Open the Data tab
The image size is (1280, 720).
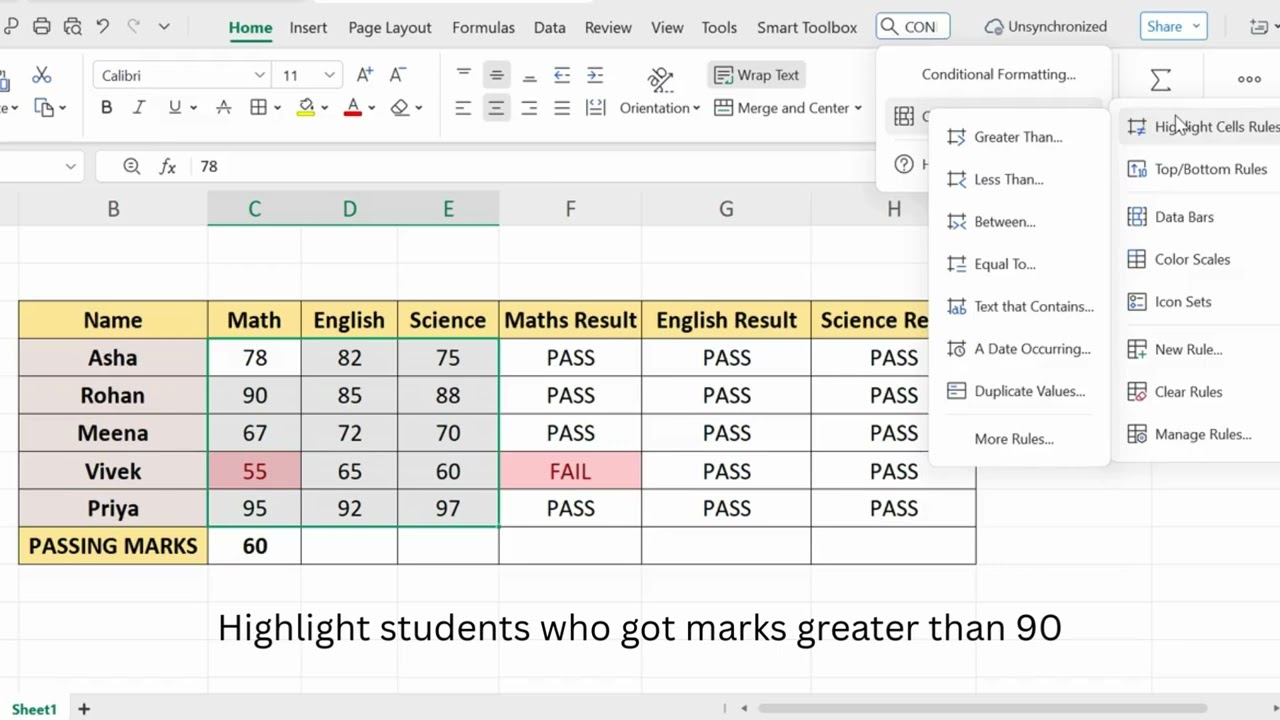click(x=549, y=27)
